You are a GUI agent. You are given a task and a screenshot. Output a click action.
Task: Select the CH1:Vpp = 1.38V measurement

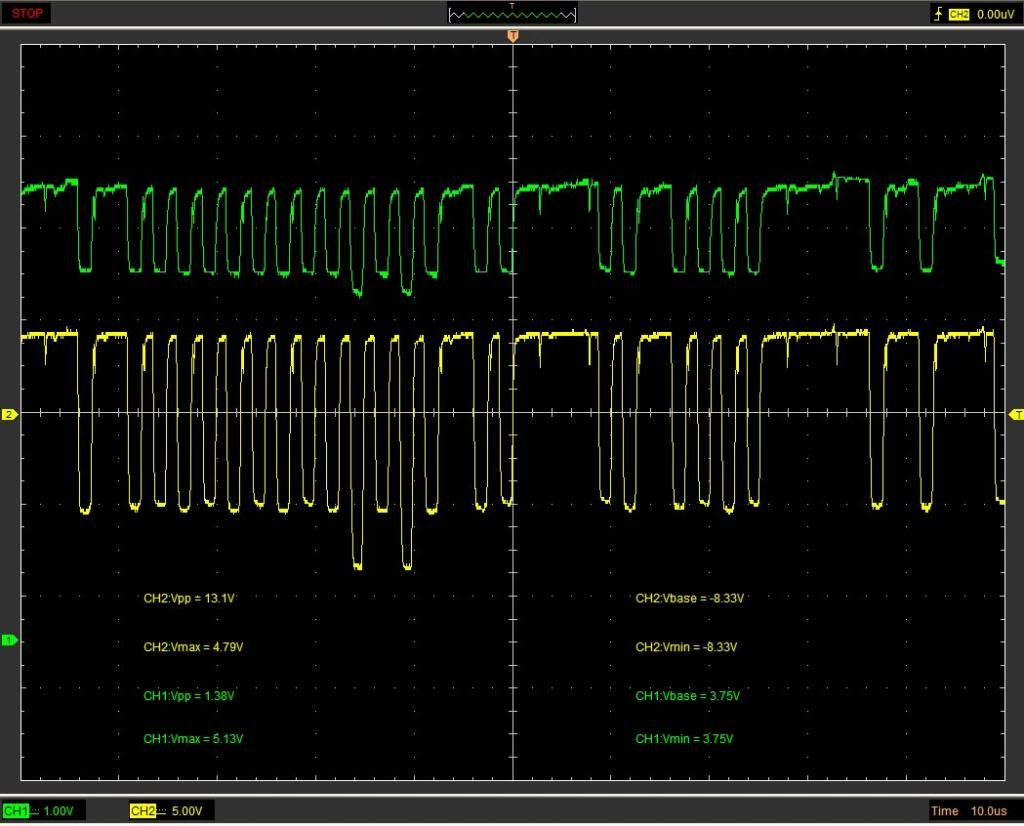[x=190, y=695]
